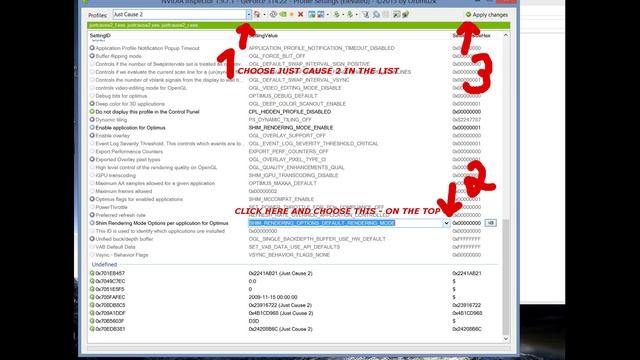640x360 pixels.
Task: Click the vertical scrollbar thumb in settings list
Action: pos(506,277)
